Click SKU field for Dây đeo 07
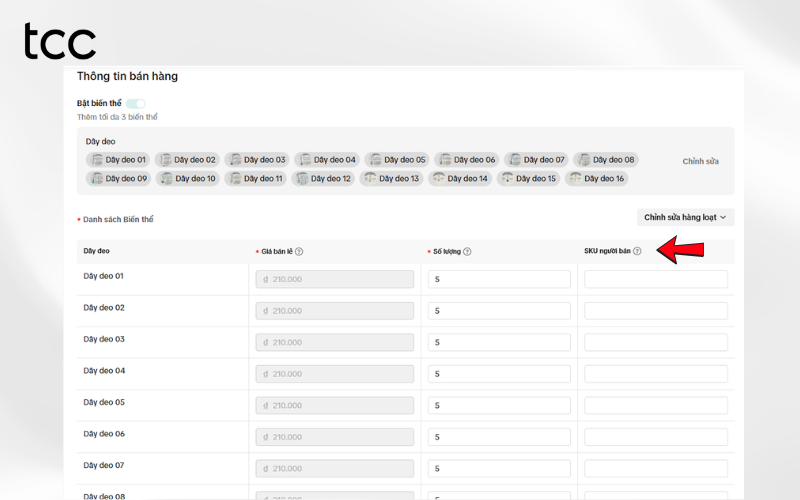 [656, 469]
